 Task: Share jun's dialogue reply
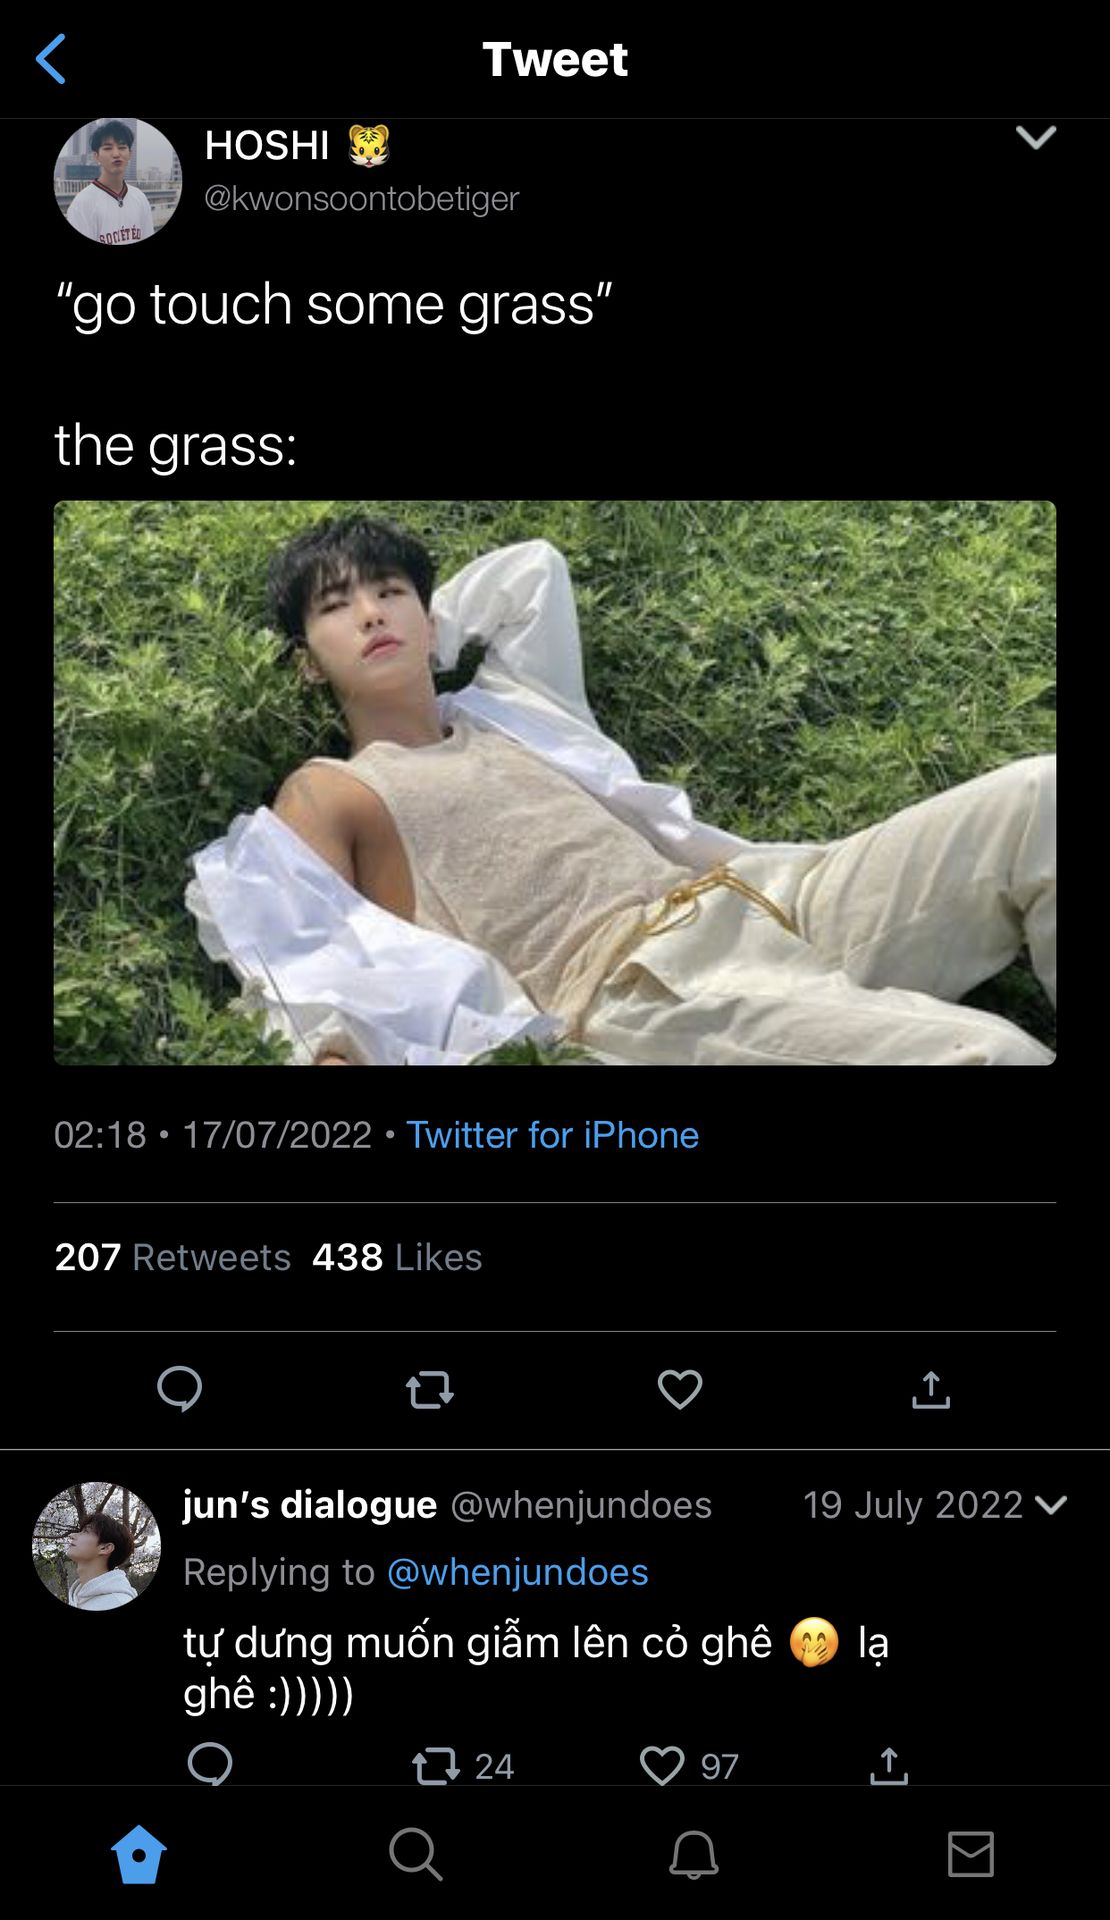tap(889, 1766)
